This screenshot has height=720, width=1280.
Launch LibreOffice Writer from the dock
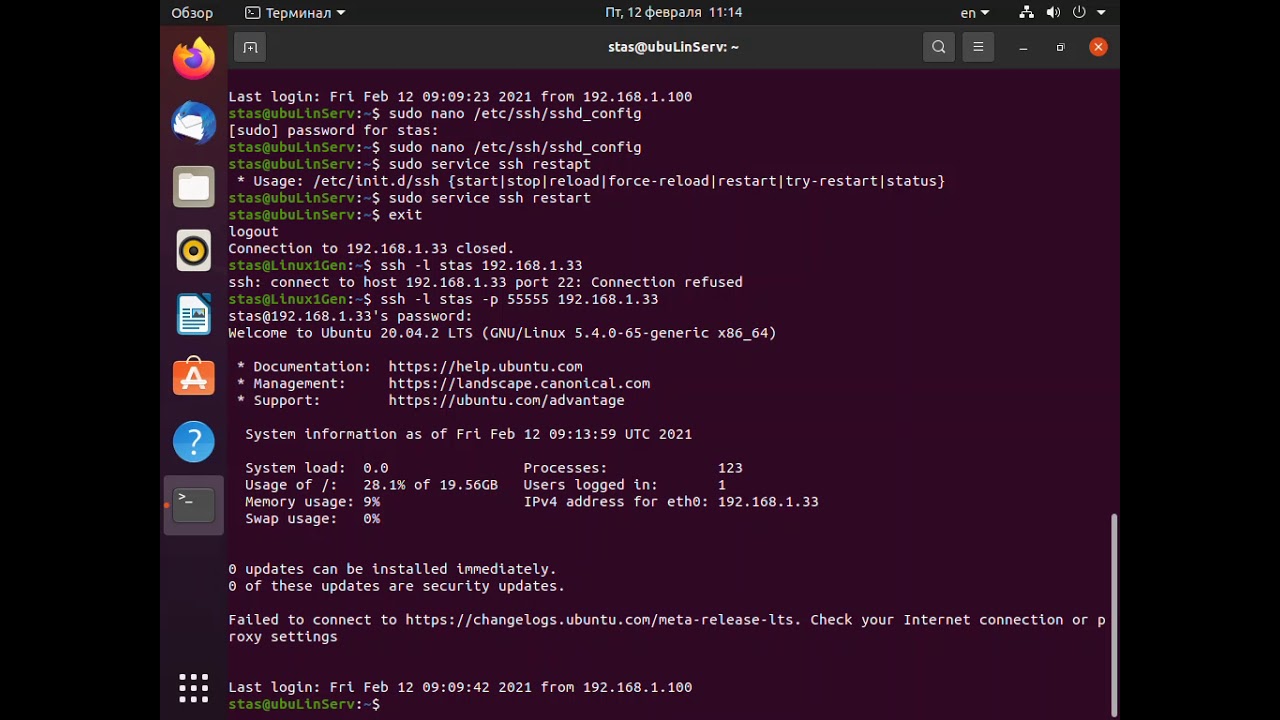pyautogui.click(x=194, y=315)
